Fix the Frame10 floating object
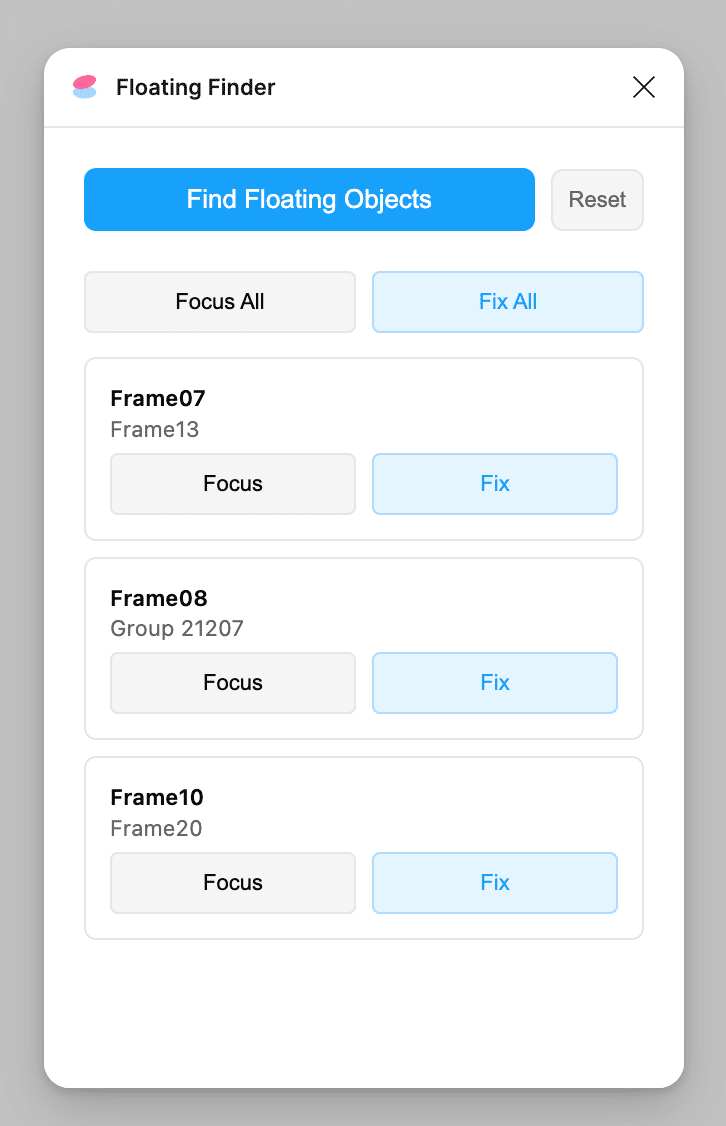Viewport: 726px width, 1126px height. [494, 882]
